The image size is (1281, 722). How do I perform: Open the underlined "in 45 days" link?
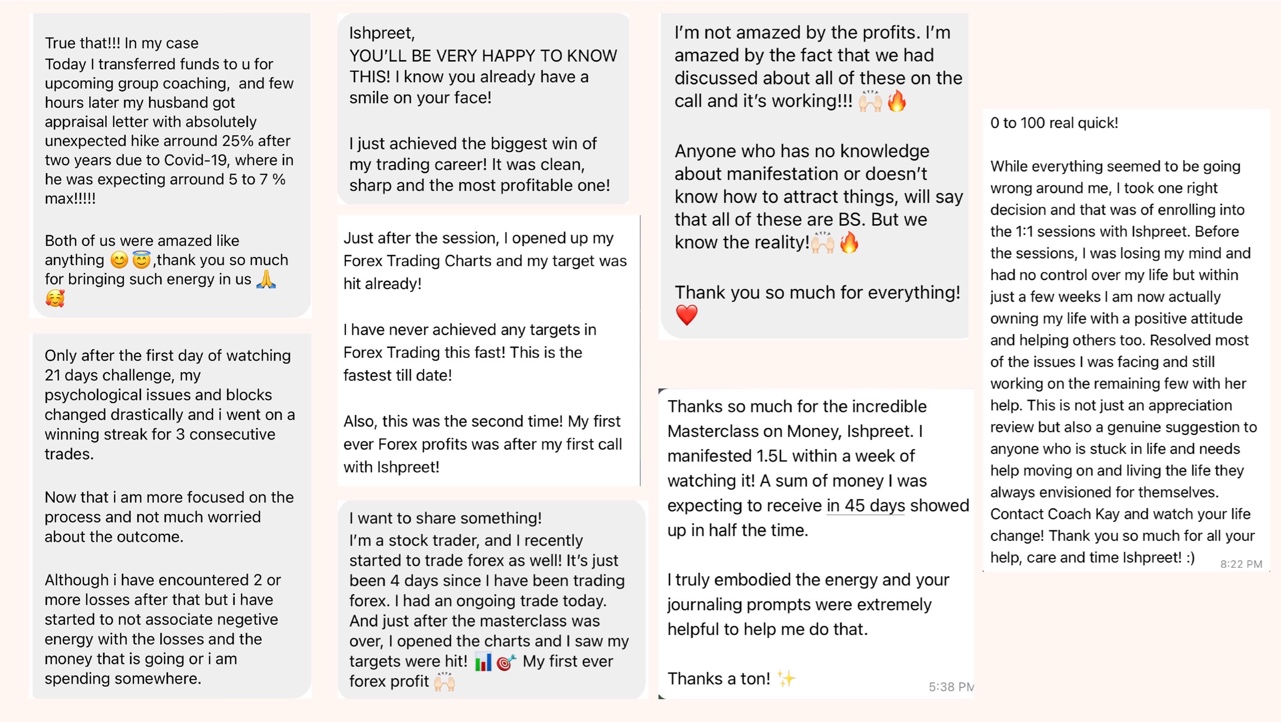click(865, 506)
